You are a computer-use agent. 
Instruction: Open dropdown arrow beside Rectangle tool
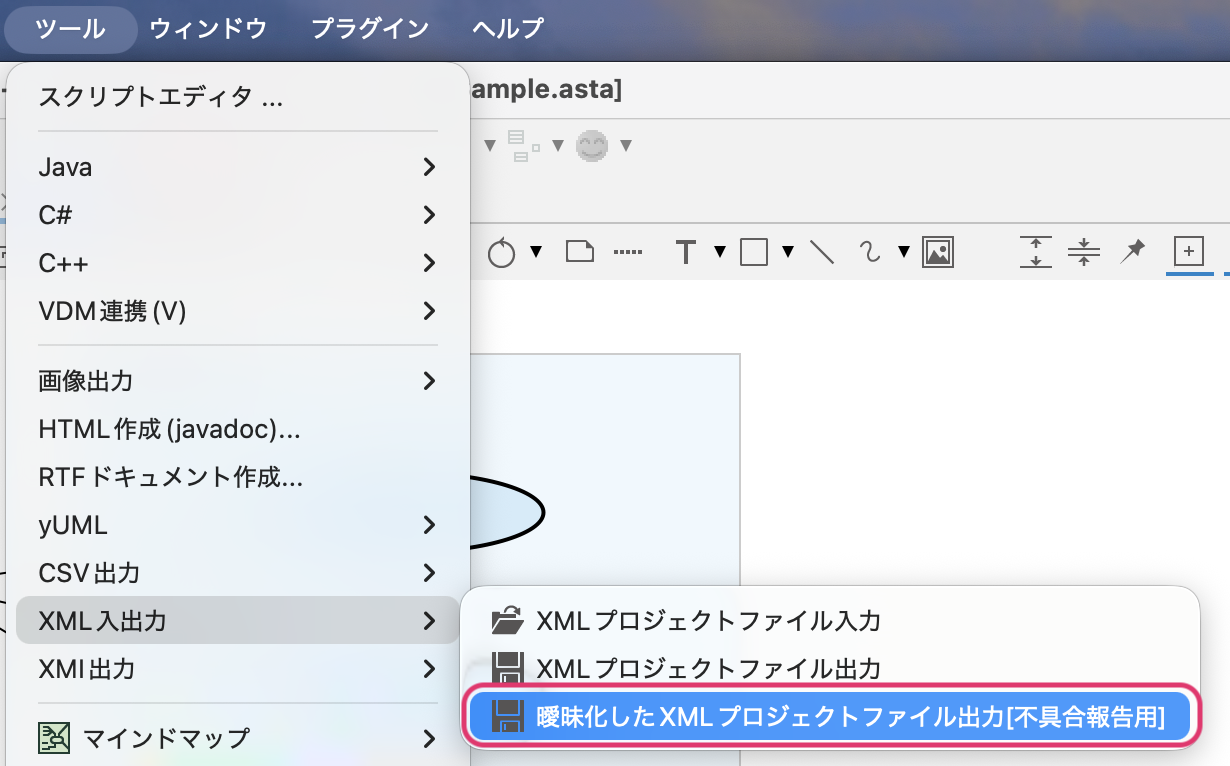(788, 252)
